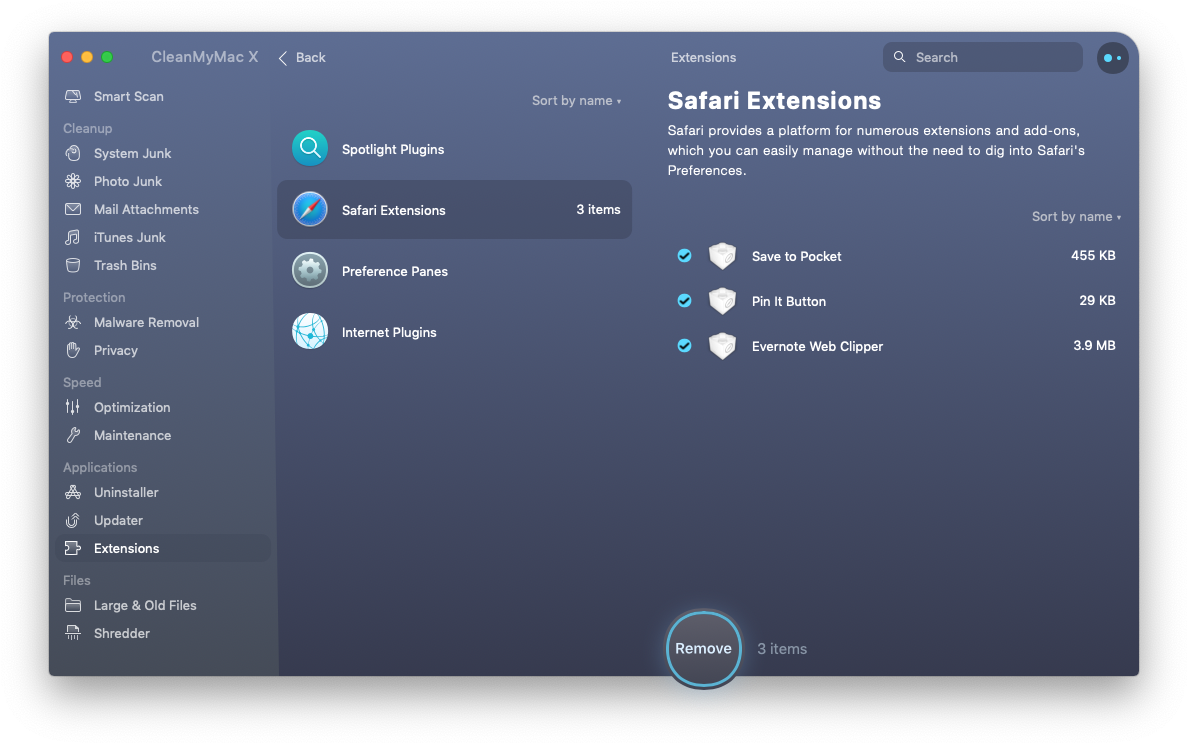Select the System Junk cleanup icon
The width and height of the screenshot is (1187, 743).
pyautogui.click(x=73, y=153)
